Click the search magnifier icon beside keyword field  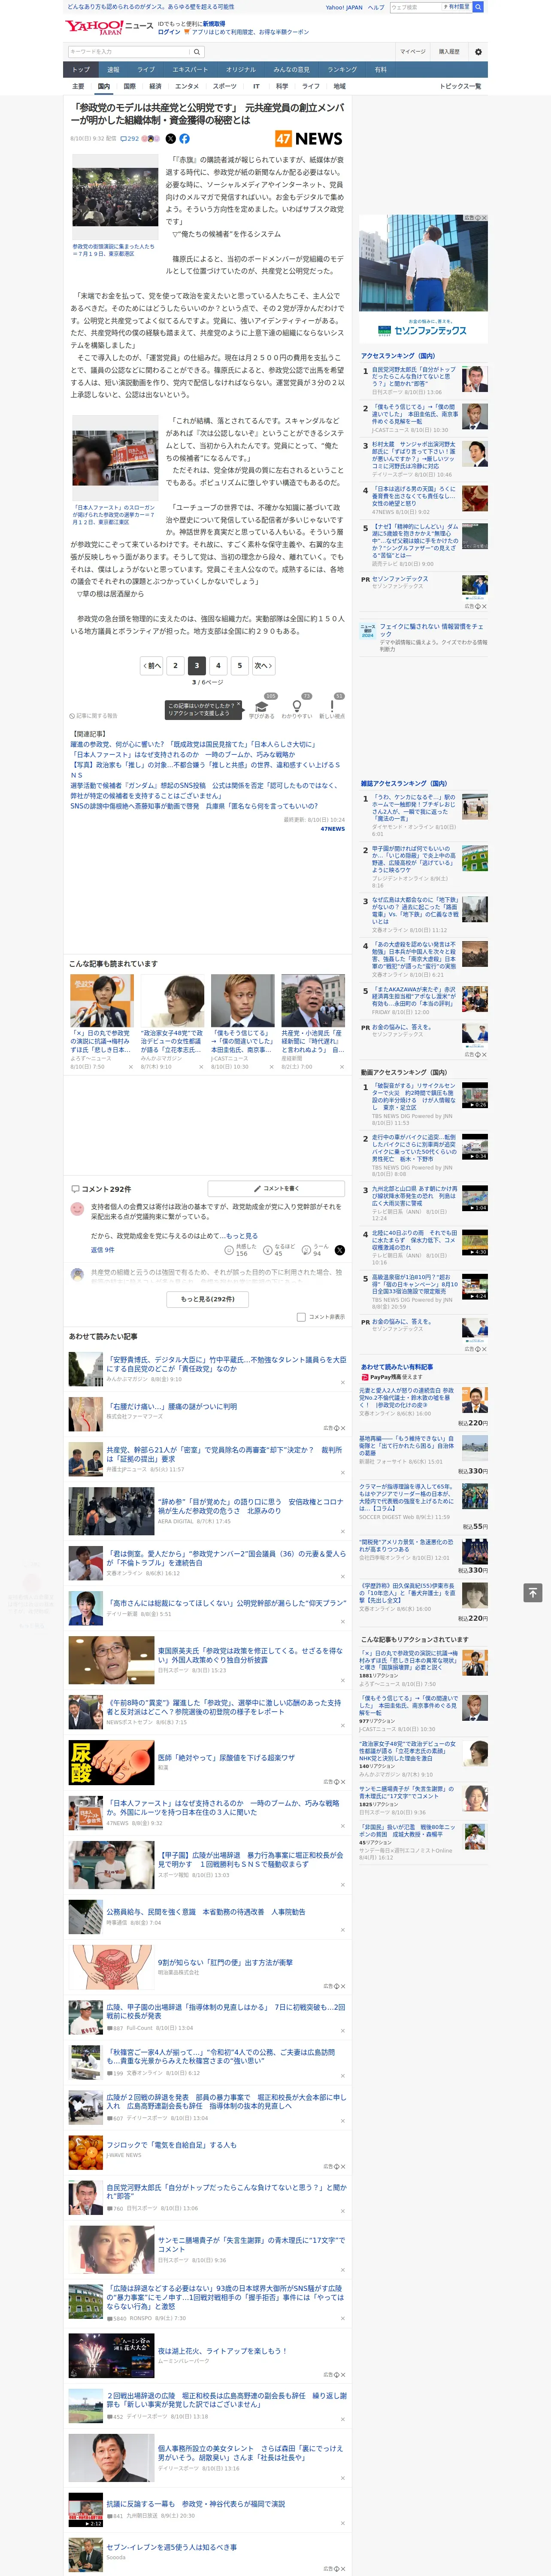(x=197, y=52)
